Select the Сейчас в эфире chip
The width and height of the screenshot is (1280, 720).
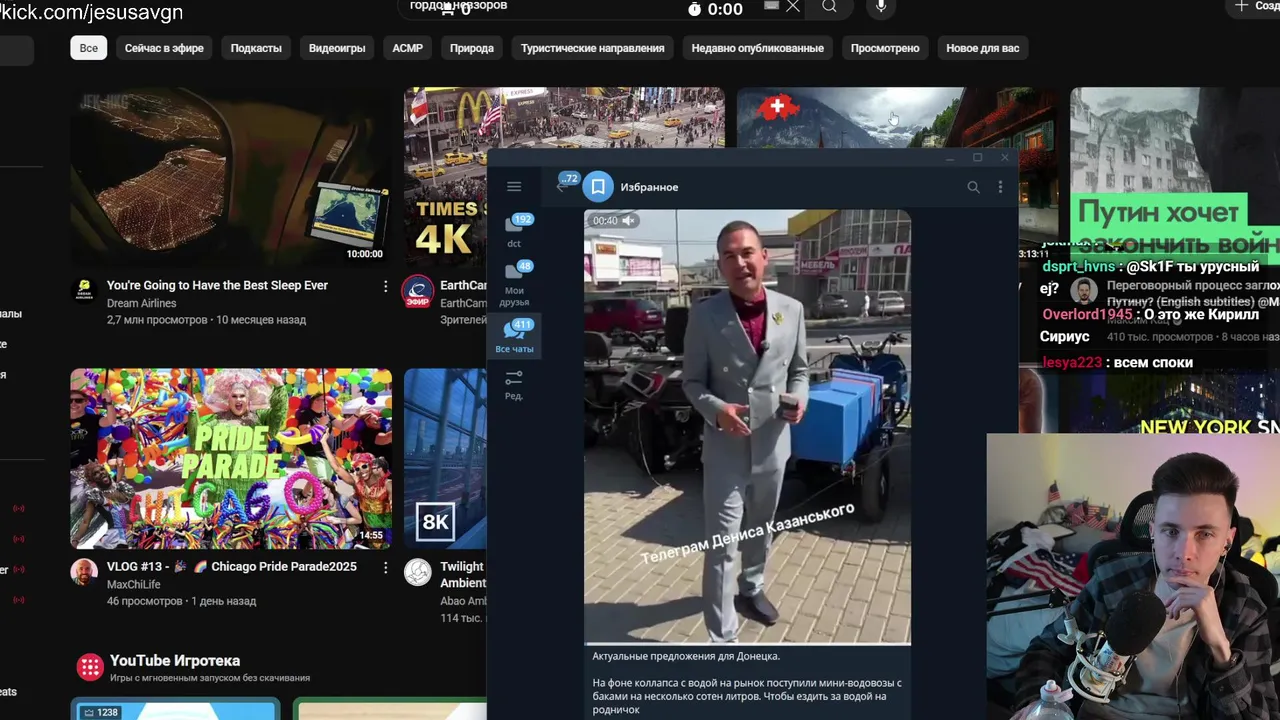click(164, 48)
